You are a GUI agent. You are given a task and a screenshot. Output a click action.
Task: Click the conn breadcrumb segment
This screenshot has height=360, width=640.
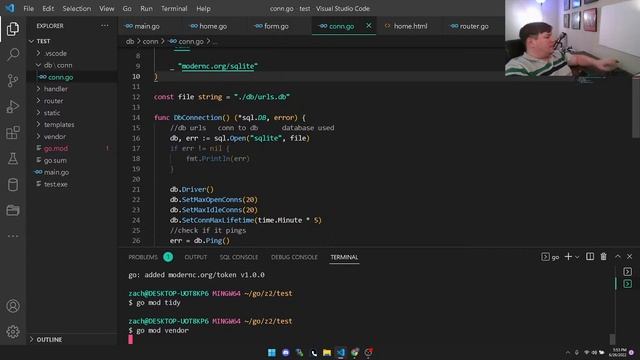[150, 41]
